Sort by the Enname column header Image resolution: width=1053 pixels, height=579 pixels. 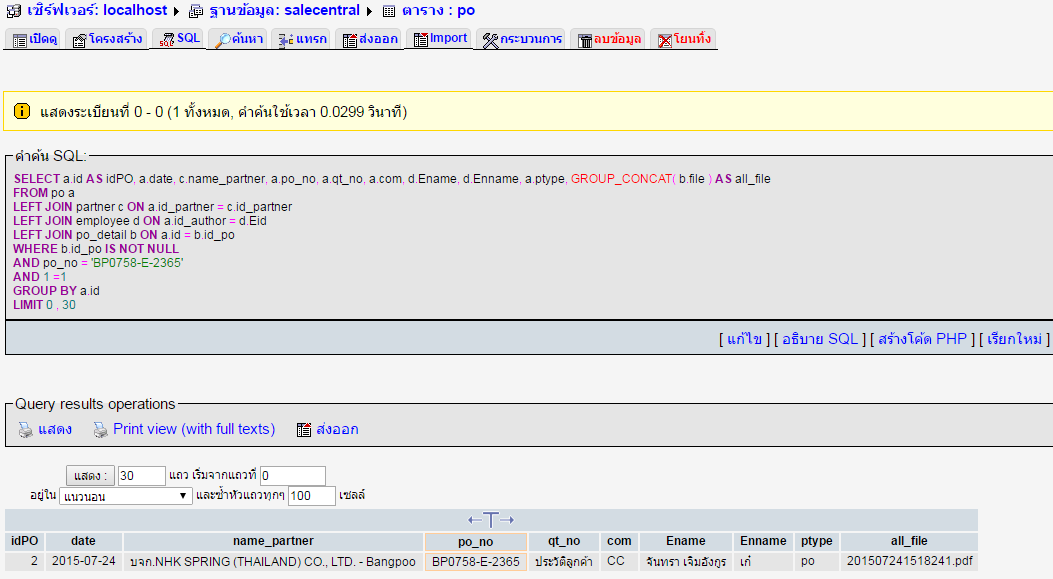click(763, 541)
